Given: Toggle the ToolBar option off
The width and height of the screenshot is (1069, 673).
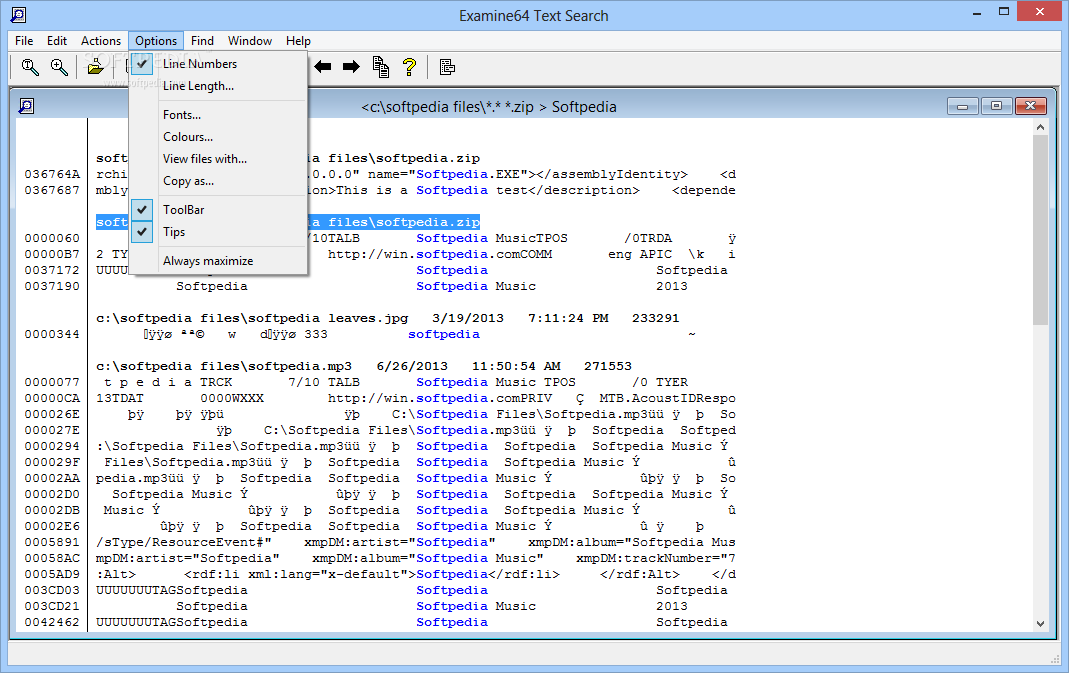Looking at the screenshot, I should 218,210.
